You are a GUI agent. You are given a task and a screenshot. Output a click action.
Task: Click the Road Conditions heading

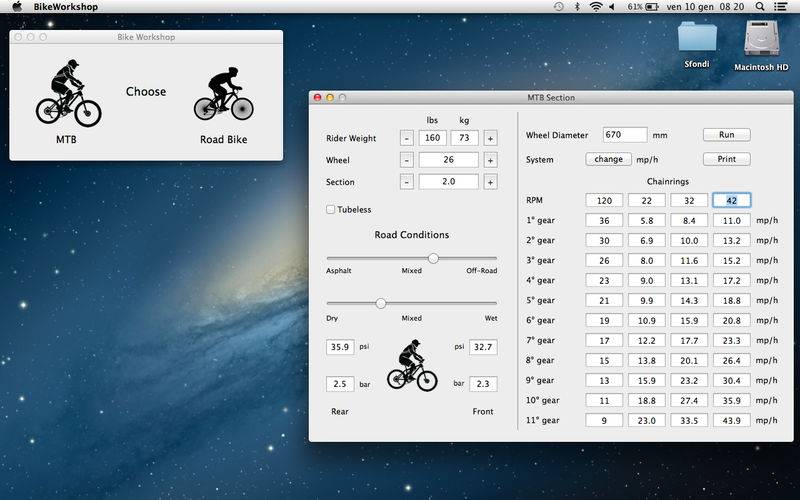(412, 235)
